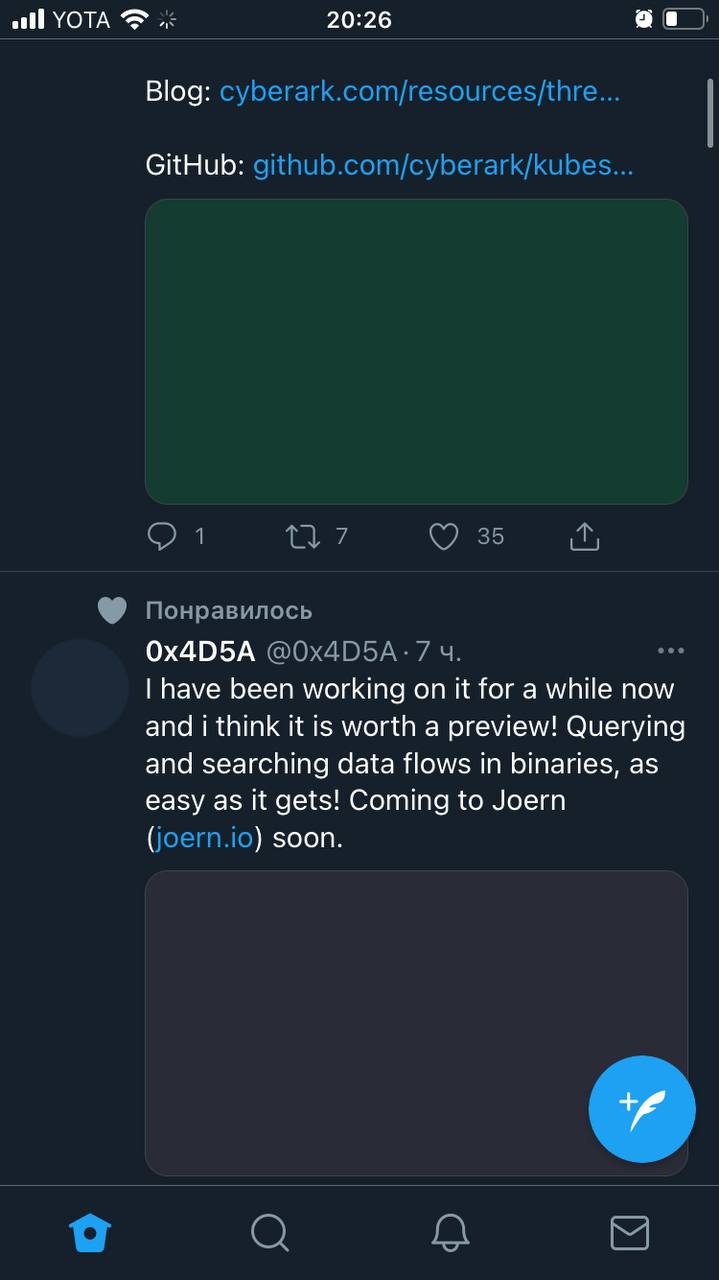Open the cyberark.com/resources blog link
The height and width of the screenshot is (1280, 719).
coord(420,92)
